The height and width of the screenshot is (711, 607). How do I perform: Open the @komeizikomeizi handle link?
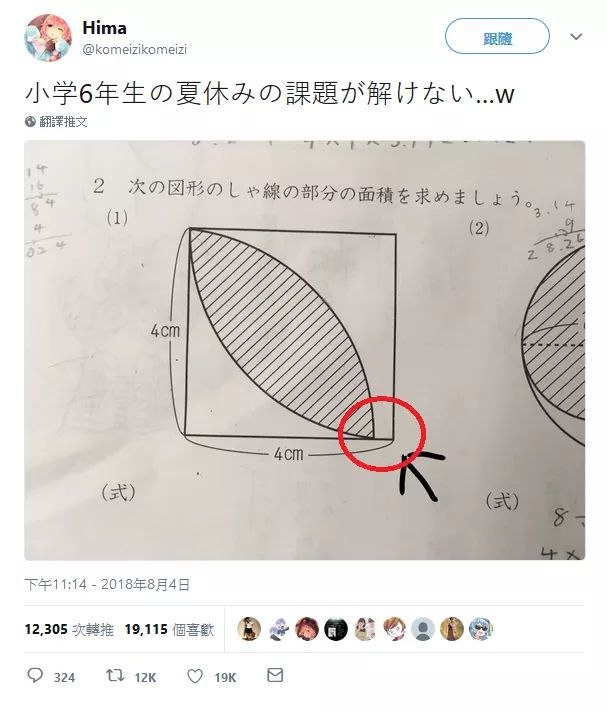(134, 49)
